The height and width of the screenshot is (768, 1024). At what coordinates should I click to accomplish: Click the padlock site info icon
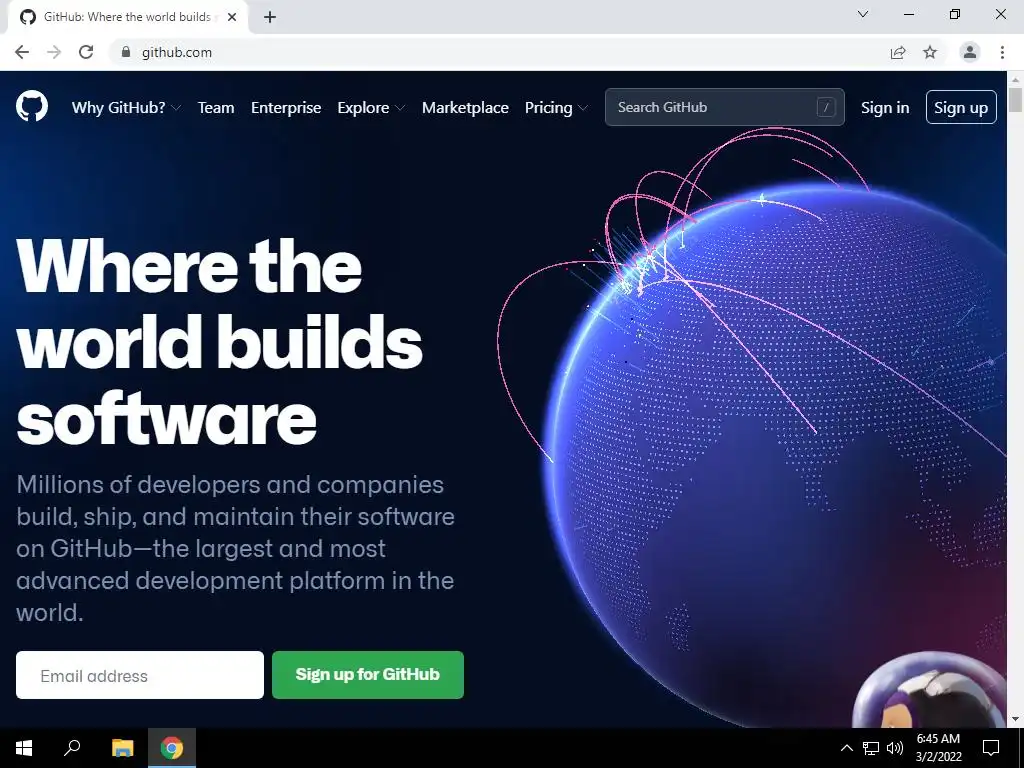pos(125,52)
